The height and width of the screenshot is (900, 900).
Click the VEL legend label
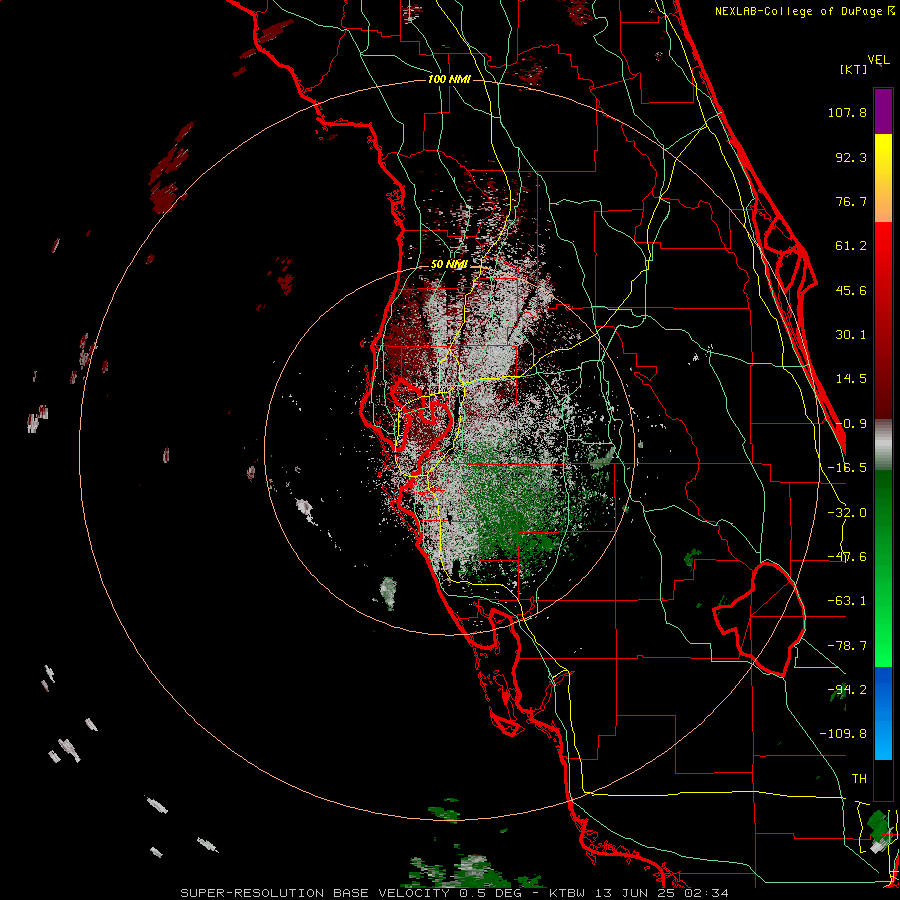878,60
